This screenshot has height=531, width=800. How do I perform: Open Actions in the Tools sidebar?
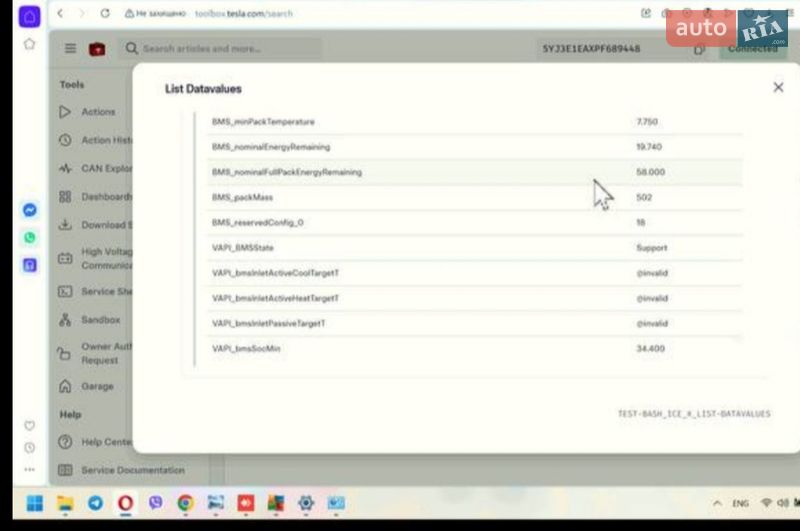pos(97,112)
